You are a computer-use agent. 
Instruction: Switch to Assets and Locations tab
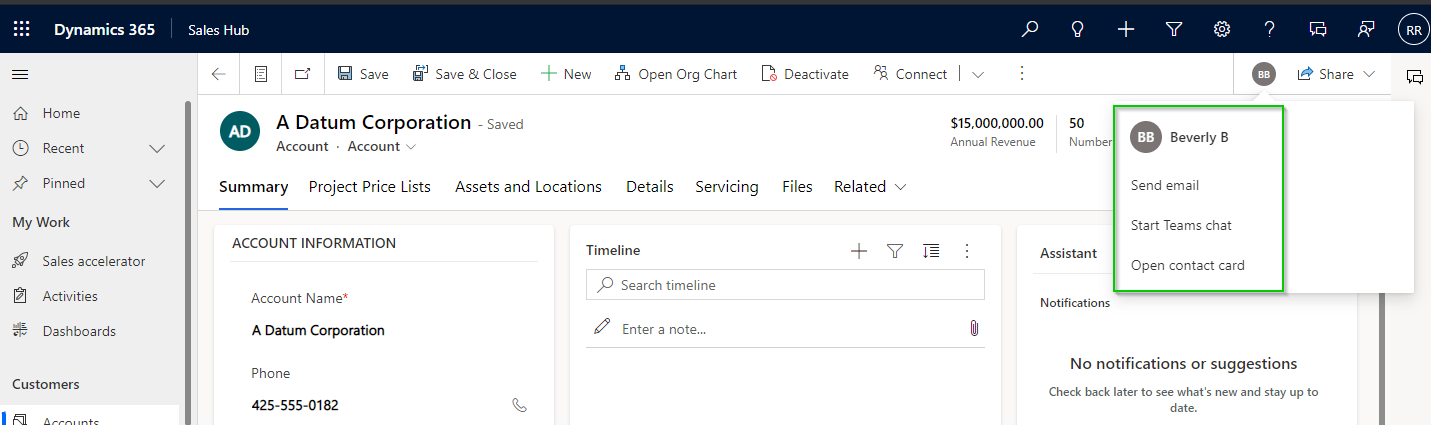tap(528, 187)
